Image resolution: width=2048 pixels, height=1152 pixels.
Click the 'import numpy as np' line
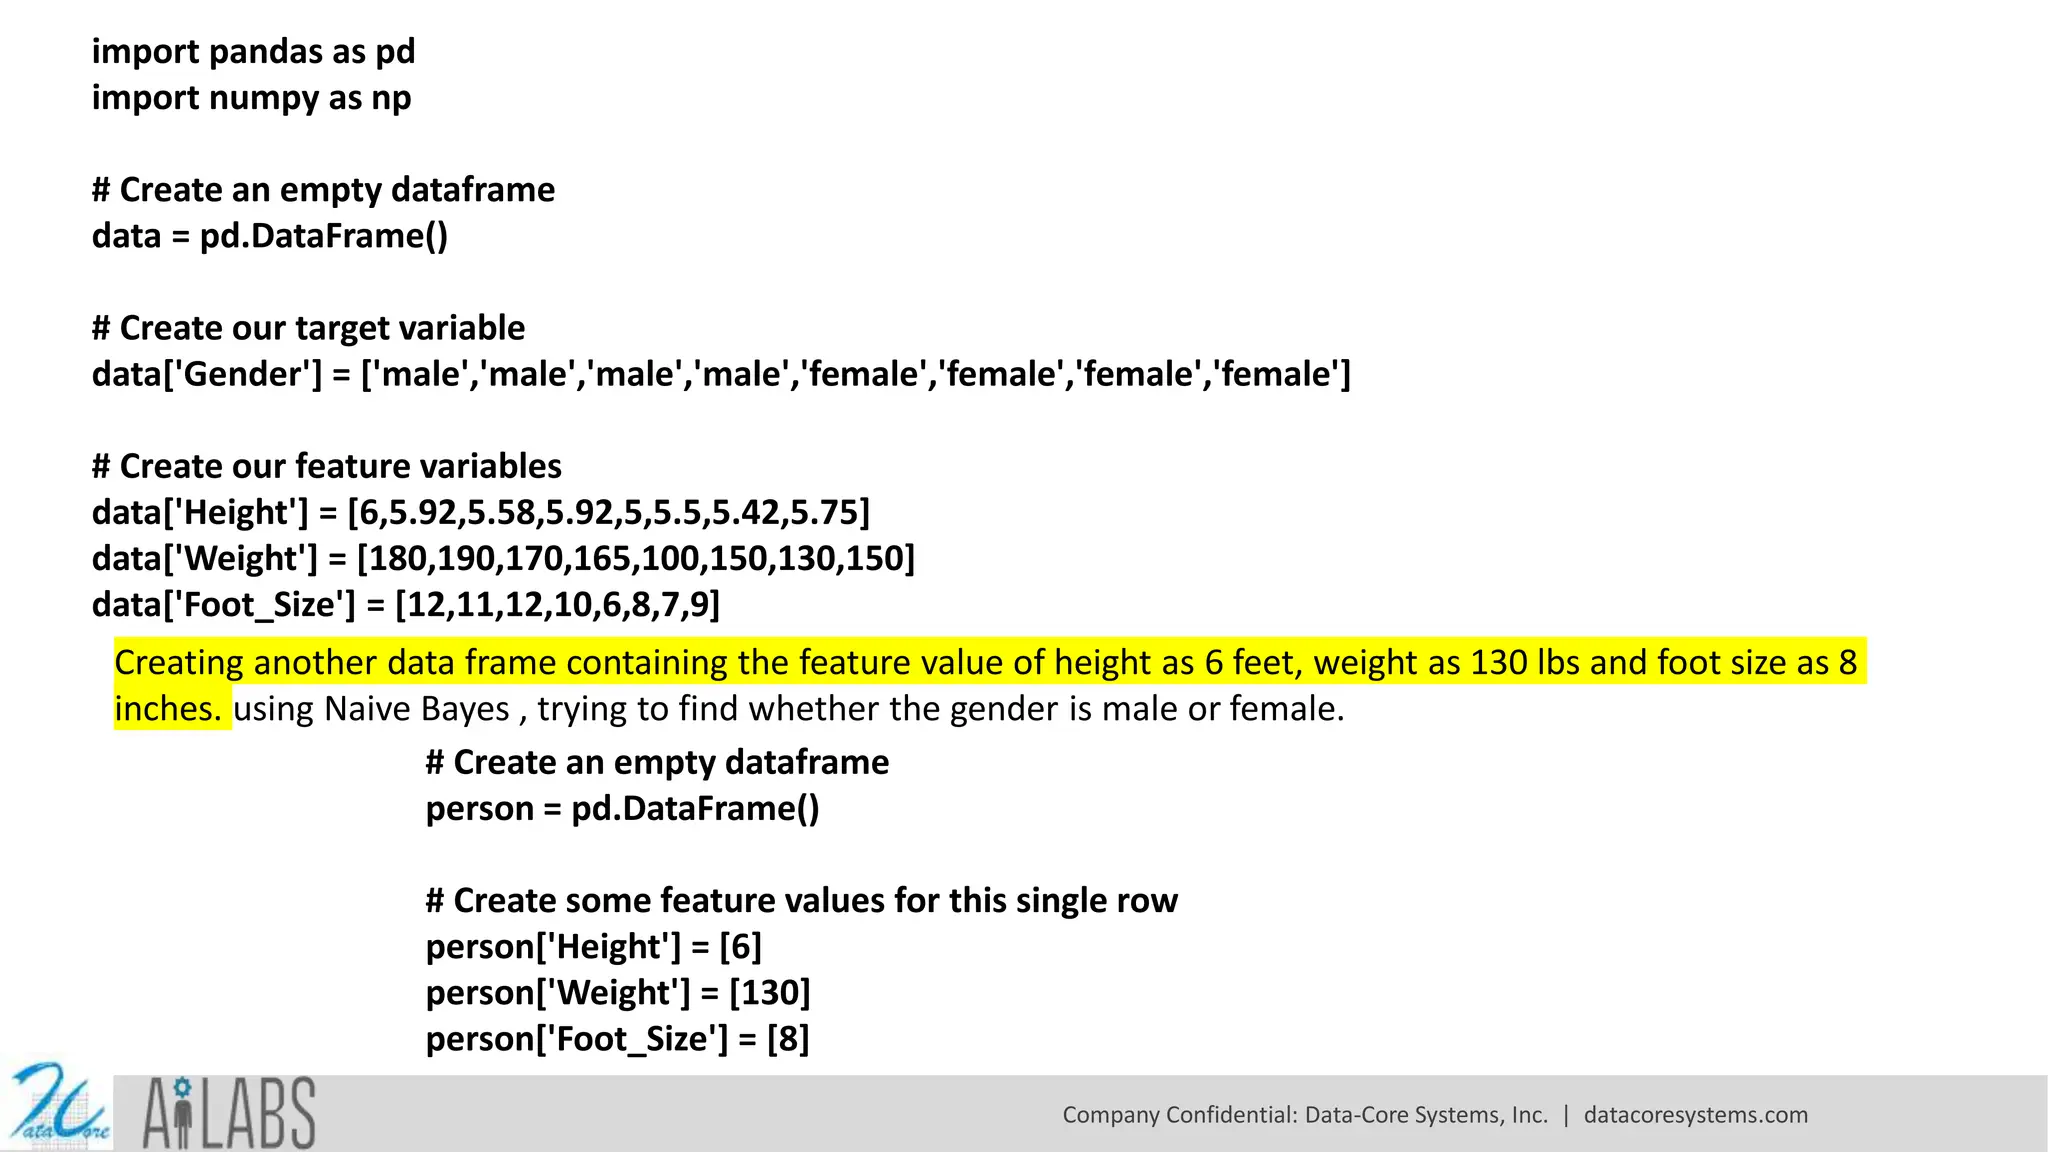(x=251, y=98)
